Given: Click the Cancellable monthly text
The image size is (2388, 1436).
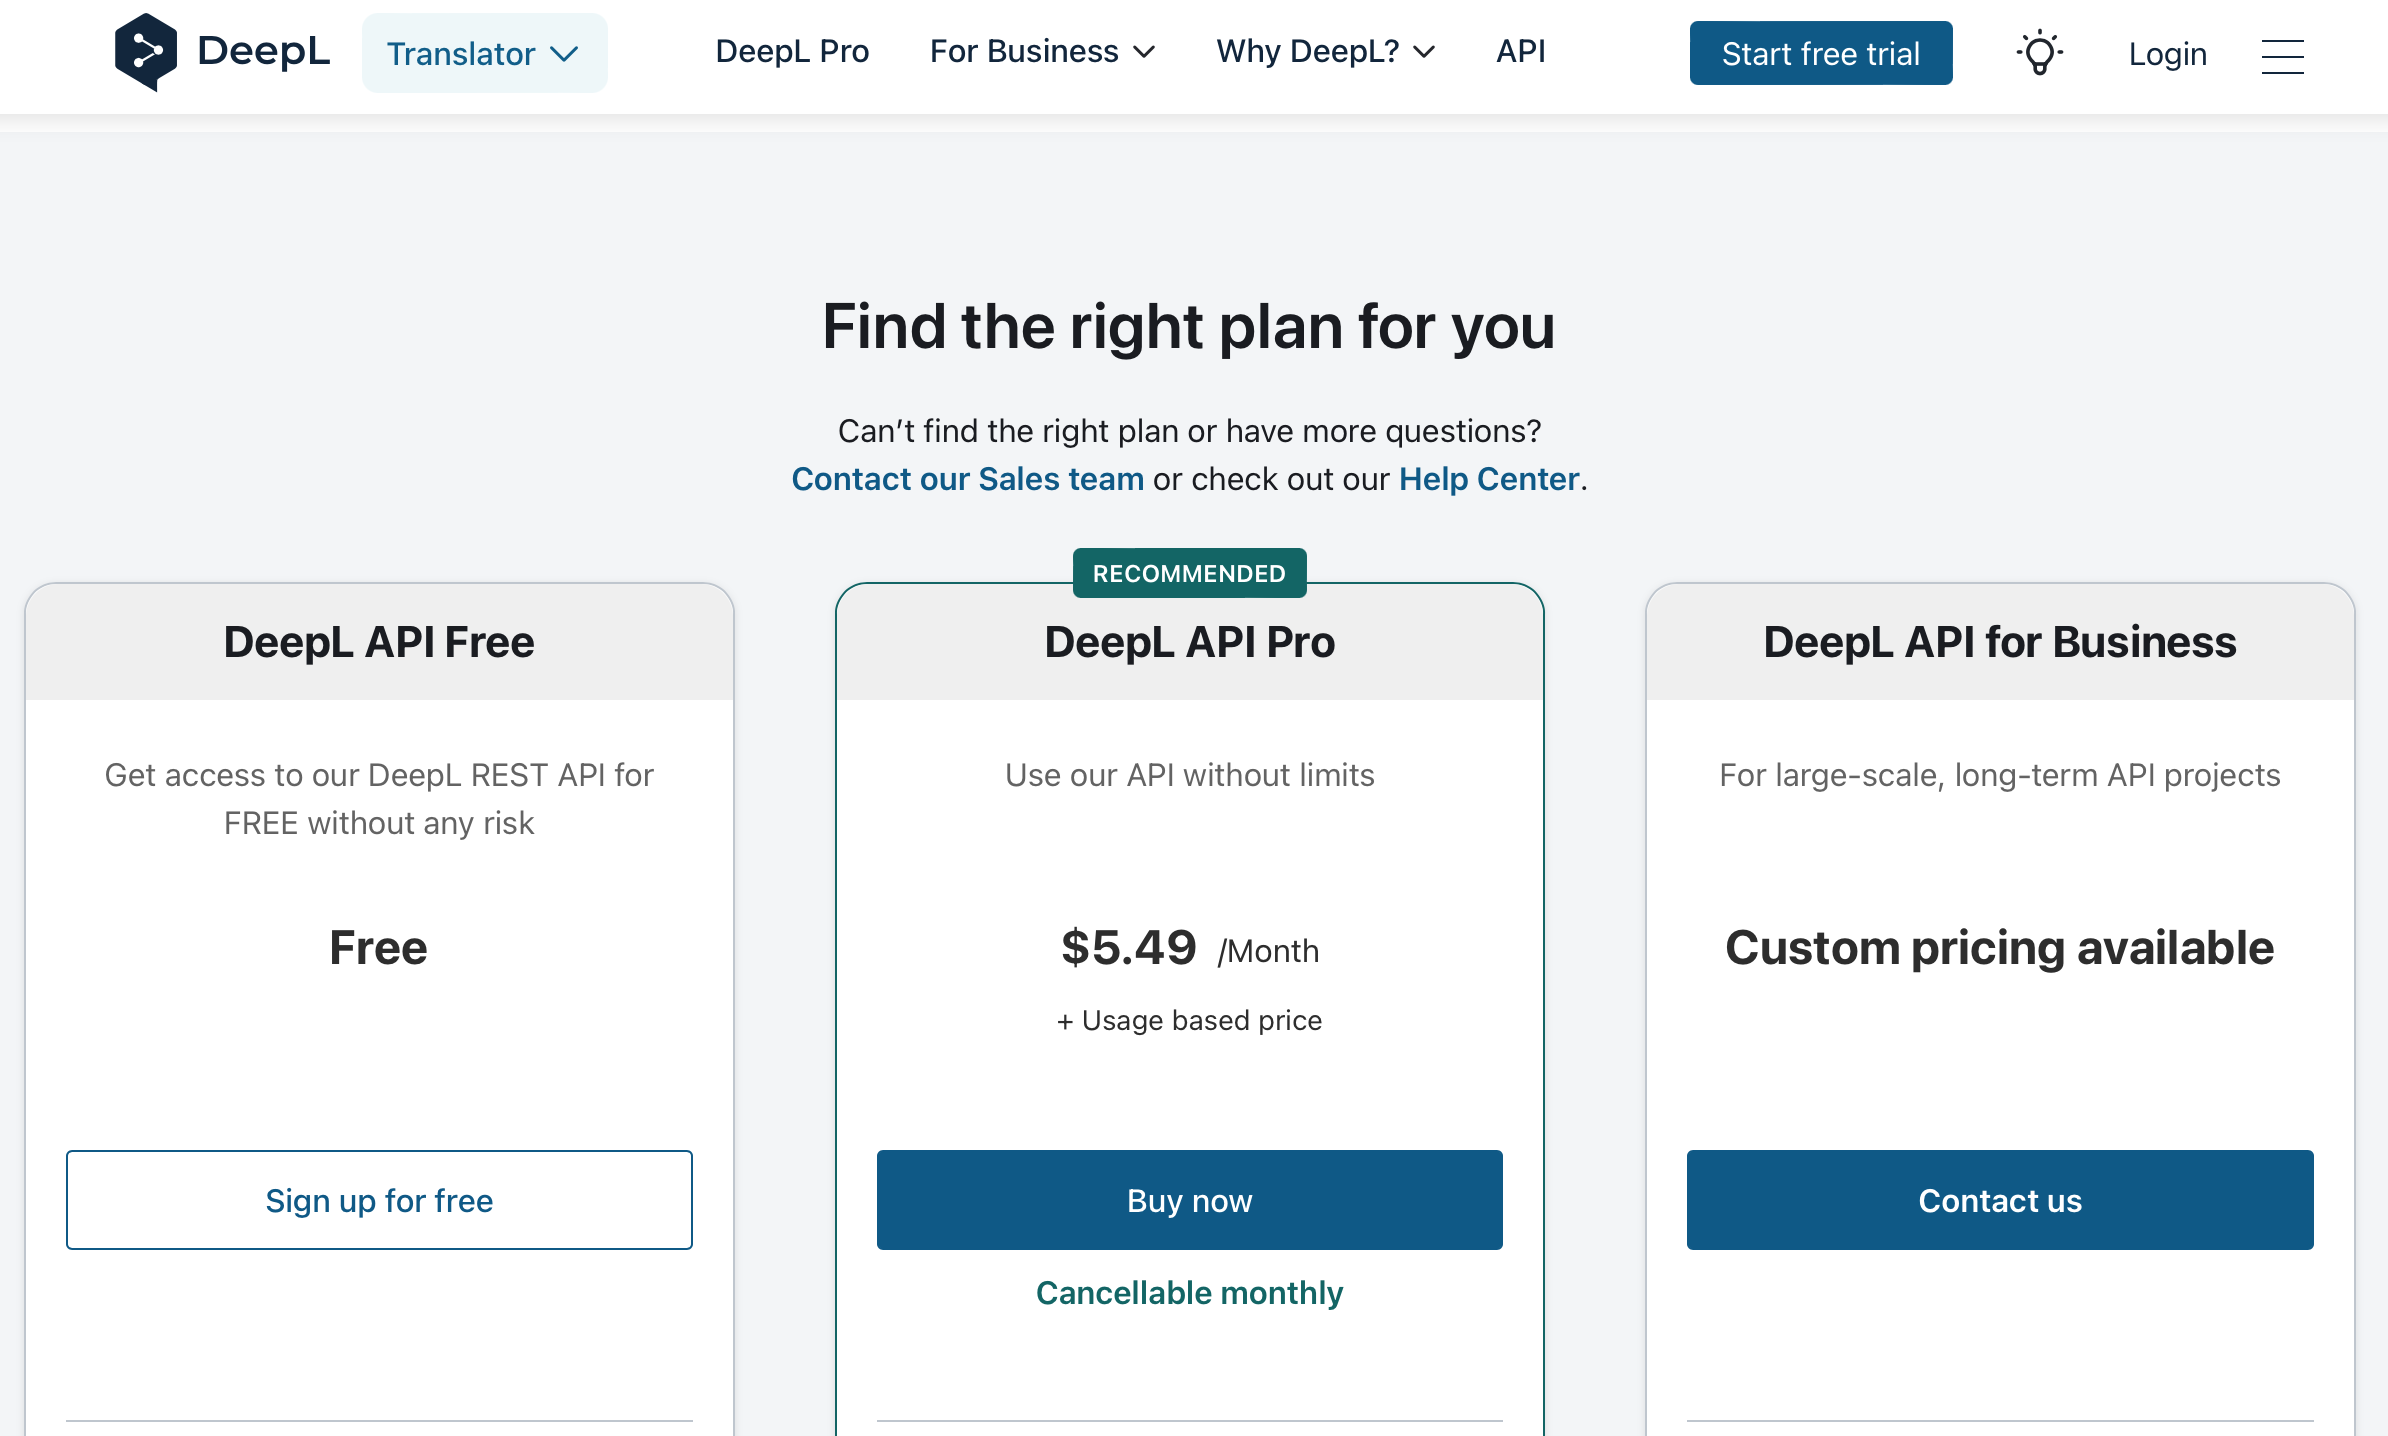Looking at the screenshot, I should click(1189, 1293).
